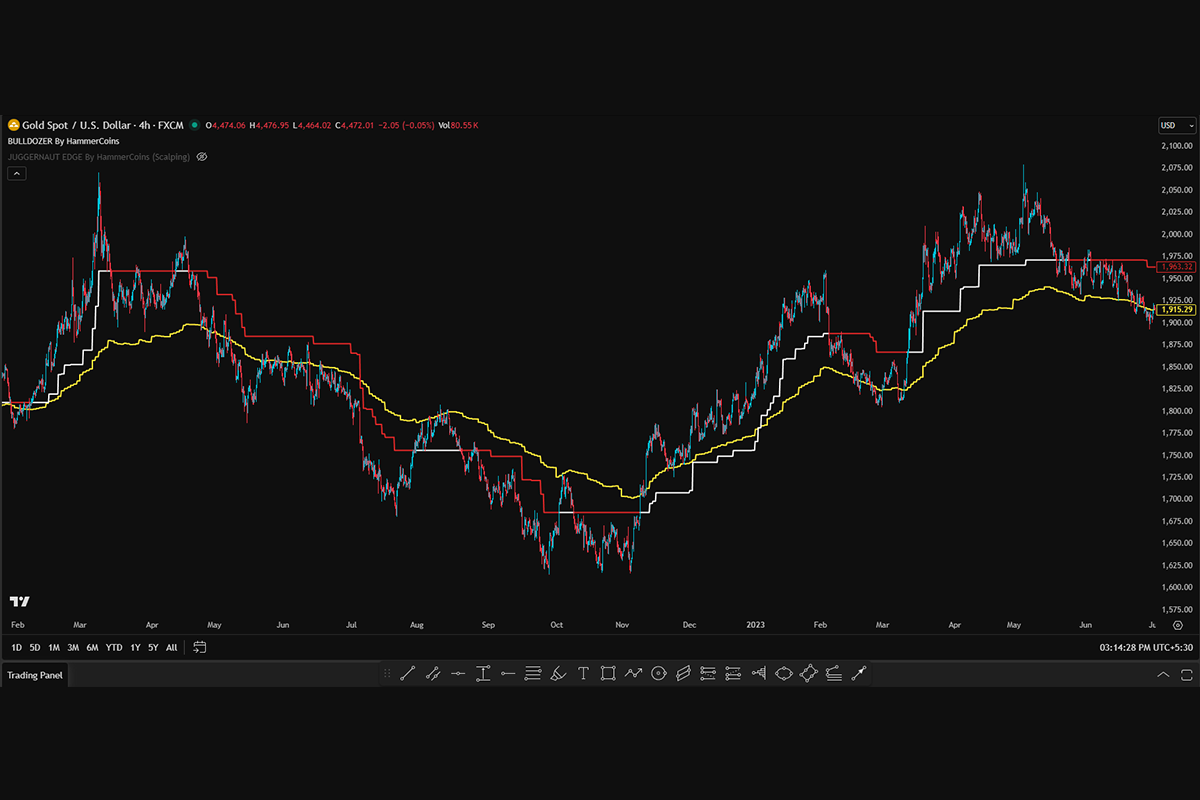The width and height of the screenshot is (1200, 800).
Task: Select the Text drawing tool
Action: (583, 674)
